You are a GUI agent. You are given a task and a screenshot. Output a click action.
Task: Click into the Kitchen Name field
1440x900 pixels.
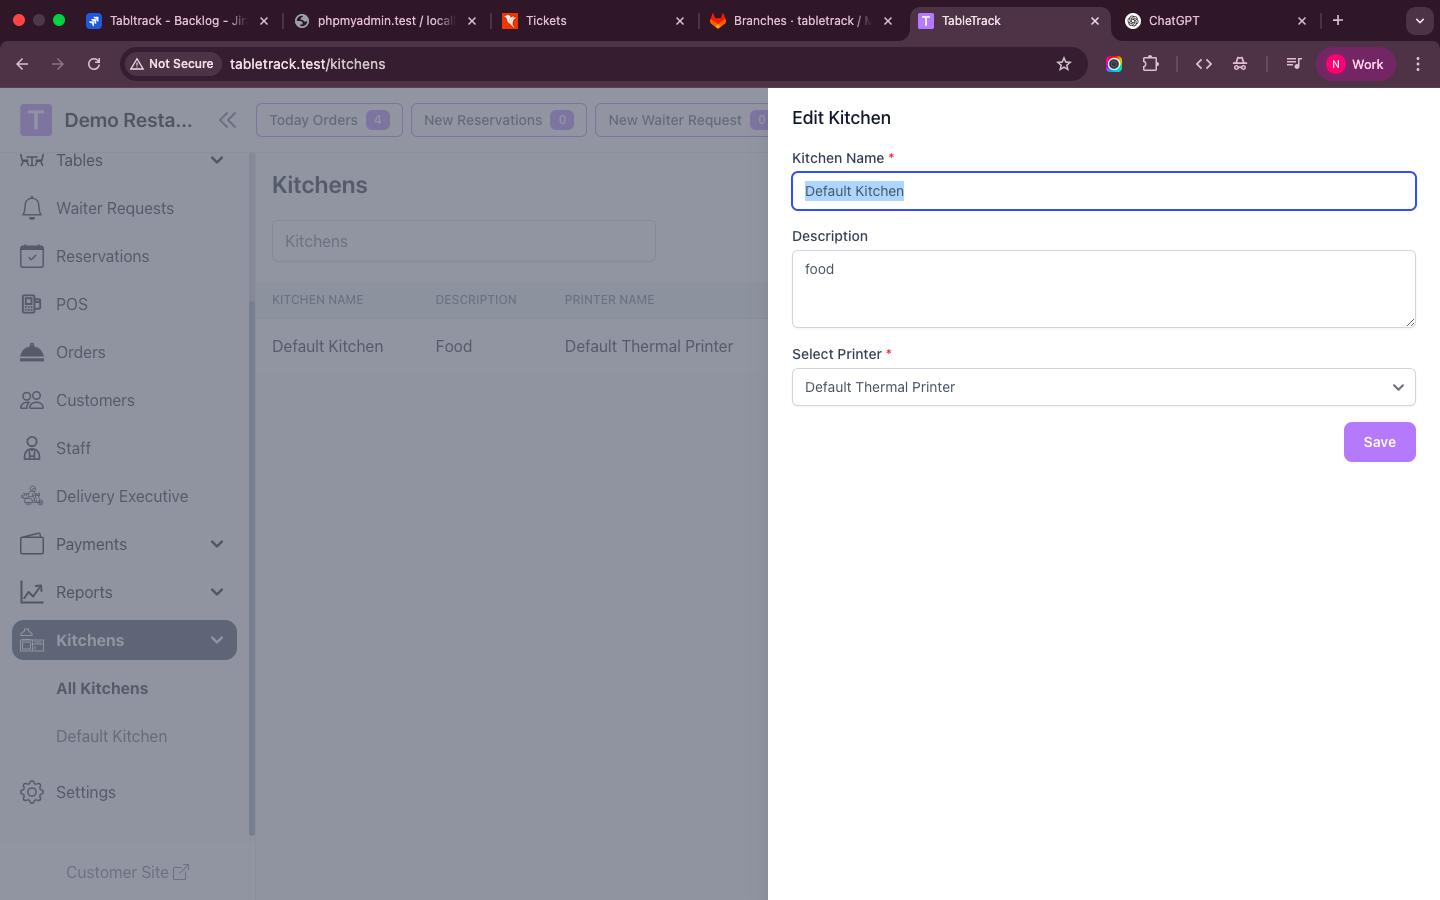(x=1103, y=191)
